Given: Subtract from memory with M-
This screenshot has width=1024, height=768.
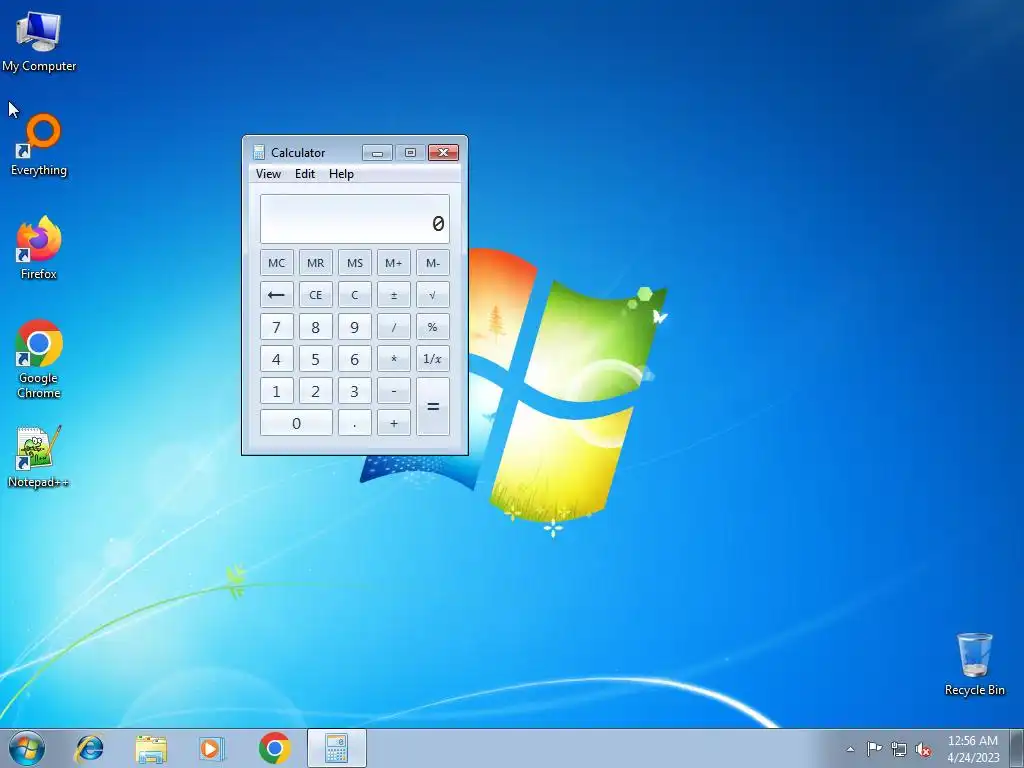Looking at the screenshot, I should tap(433, 263).
